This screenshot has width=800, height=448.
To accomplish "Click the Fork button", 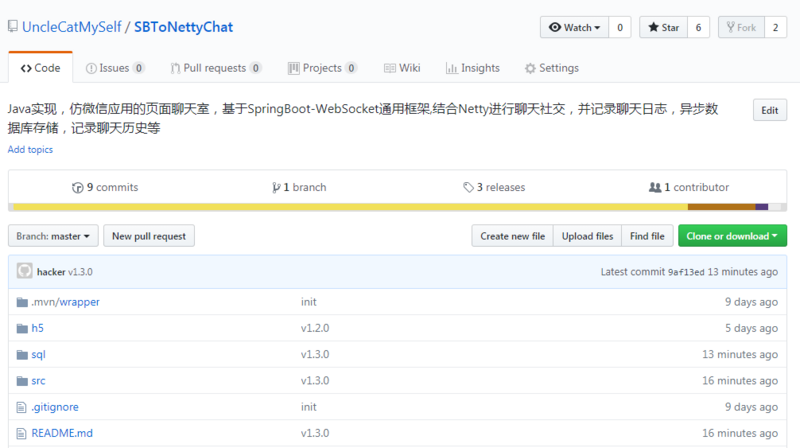I will point(741,27).
